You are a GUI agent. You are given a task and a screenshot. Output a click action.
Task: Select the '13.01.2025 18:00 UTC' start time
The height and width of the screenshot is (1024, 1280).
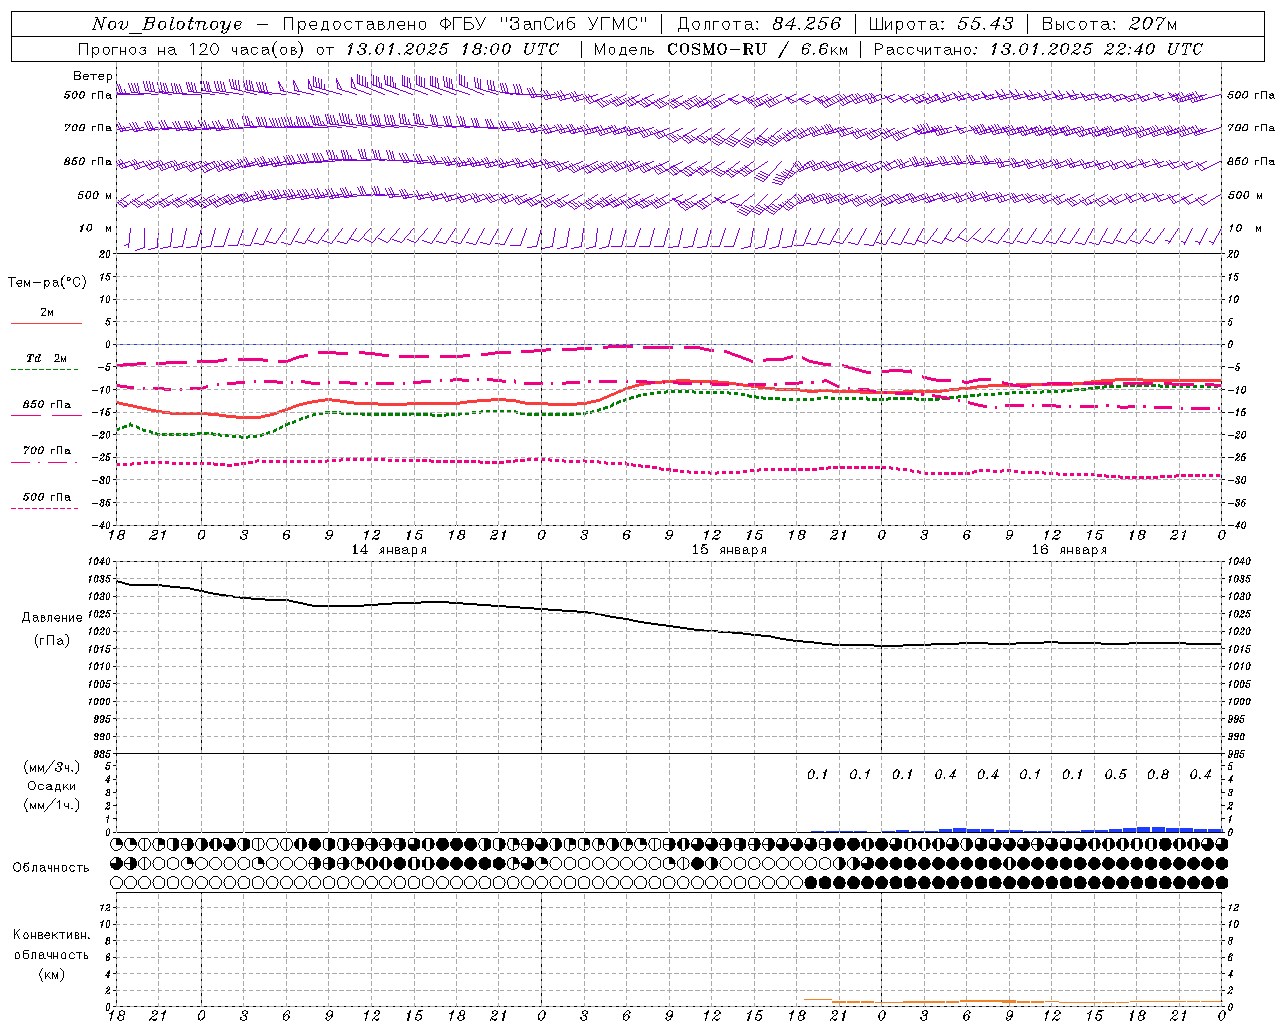452,49
